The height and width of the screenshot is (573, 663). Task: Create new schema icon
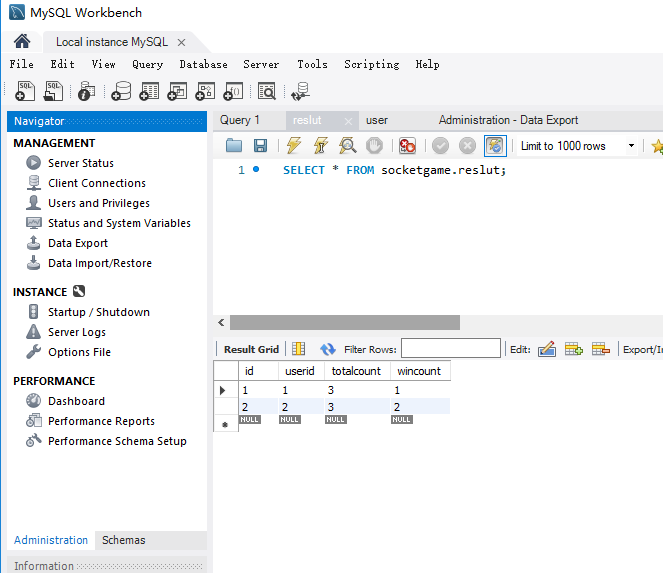(x=121, y=91)
